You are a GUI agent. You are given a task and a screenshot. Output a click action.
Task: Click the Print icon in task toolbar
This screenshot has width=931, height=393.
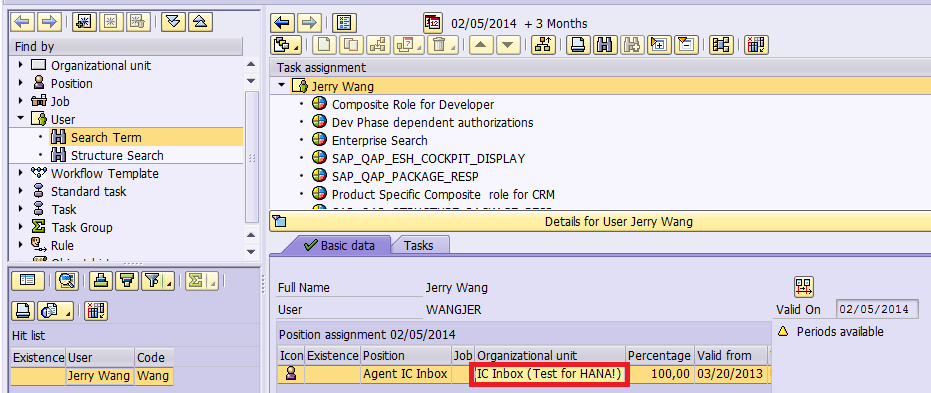pos(578,44)
